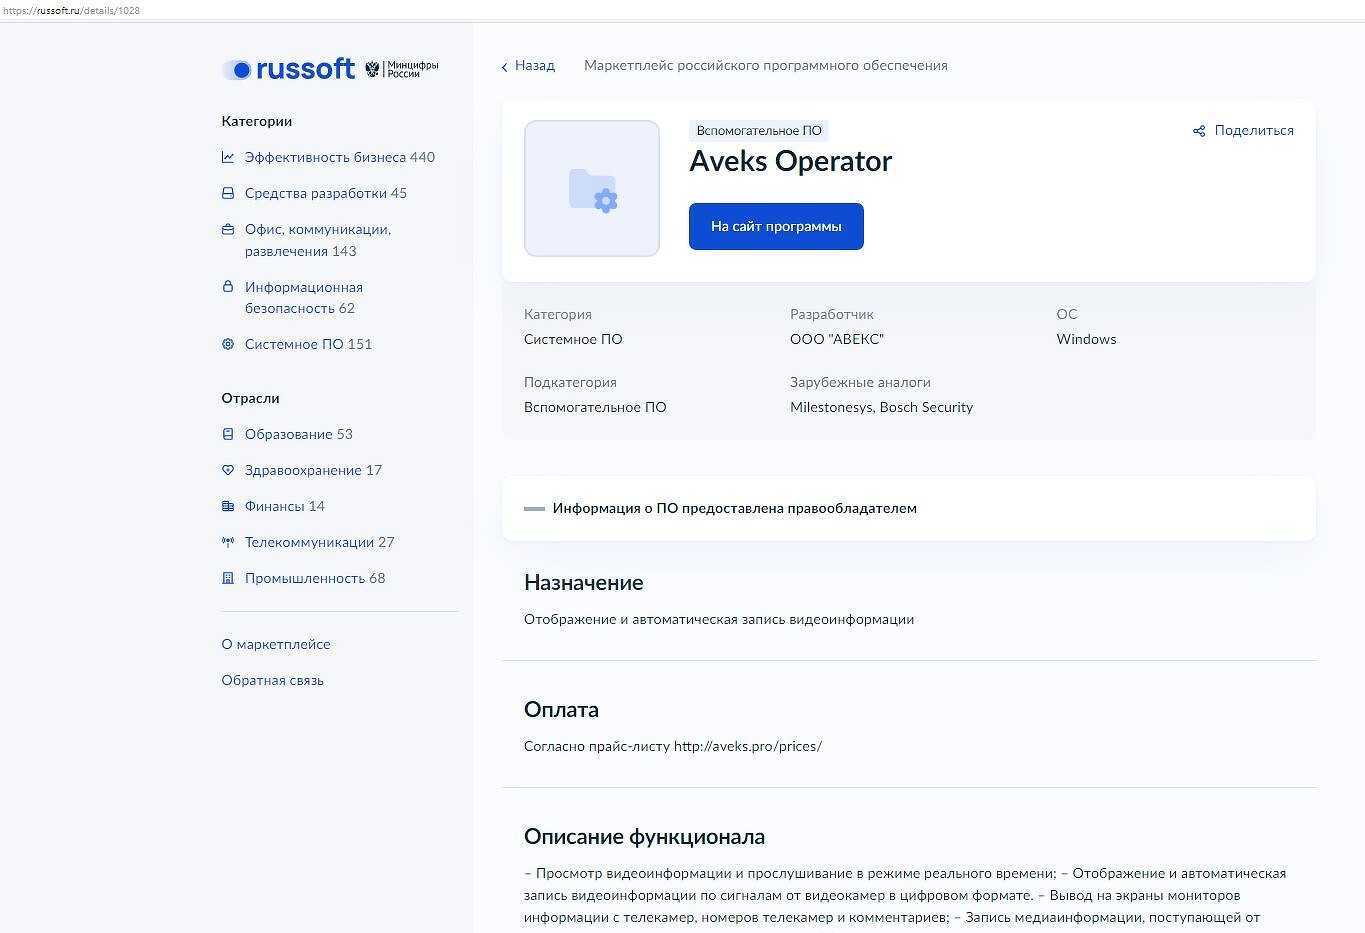
Task: Click the antenna icon beside Телекоммуникации
Action: pos(228,542)
